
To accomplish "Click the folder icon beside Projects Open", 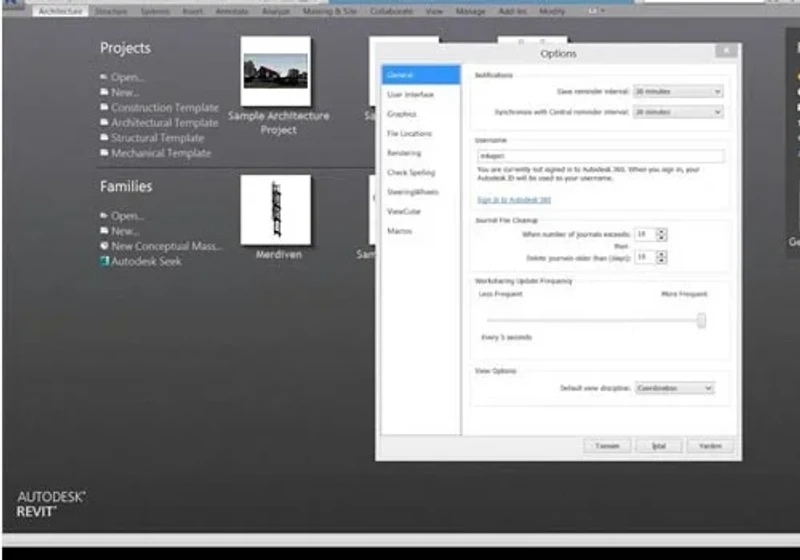I will (104, 77).
